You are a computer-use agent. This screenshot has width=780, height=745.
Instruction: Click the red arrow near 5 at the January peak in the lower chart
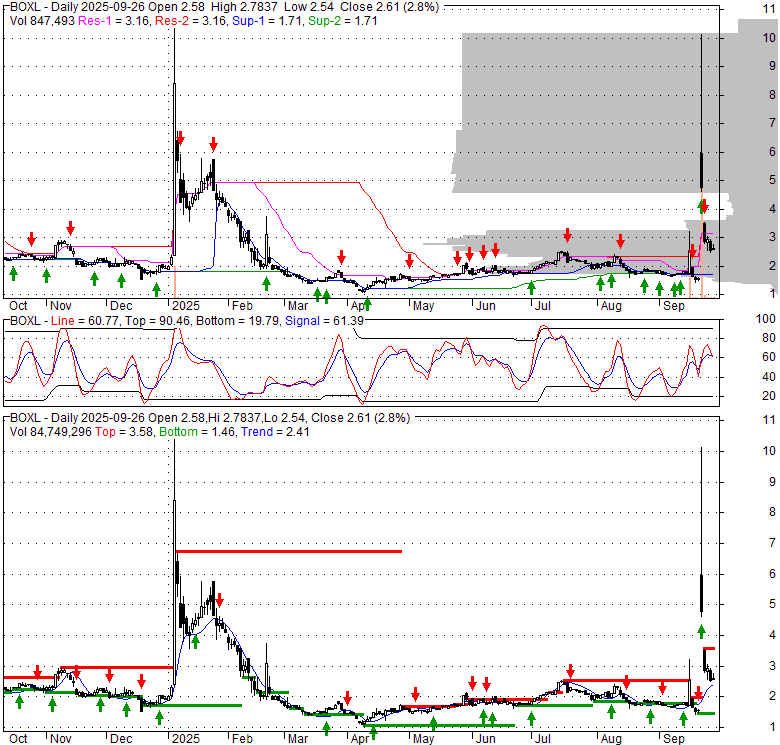tap(219, 600)
